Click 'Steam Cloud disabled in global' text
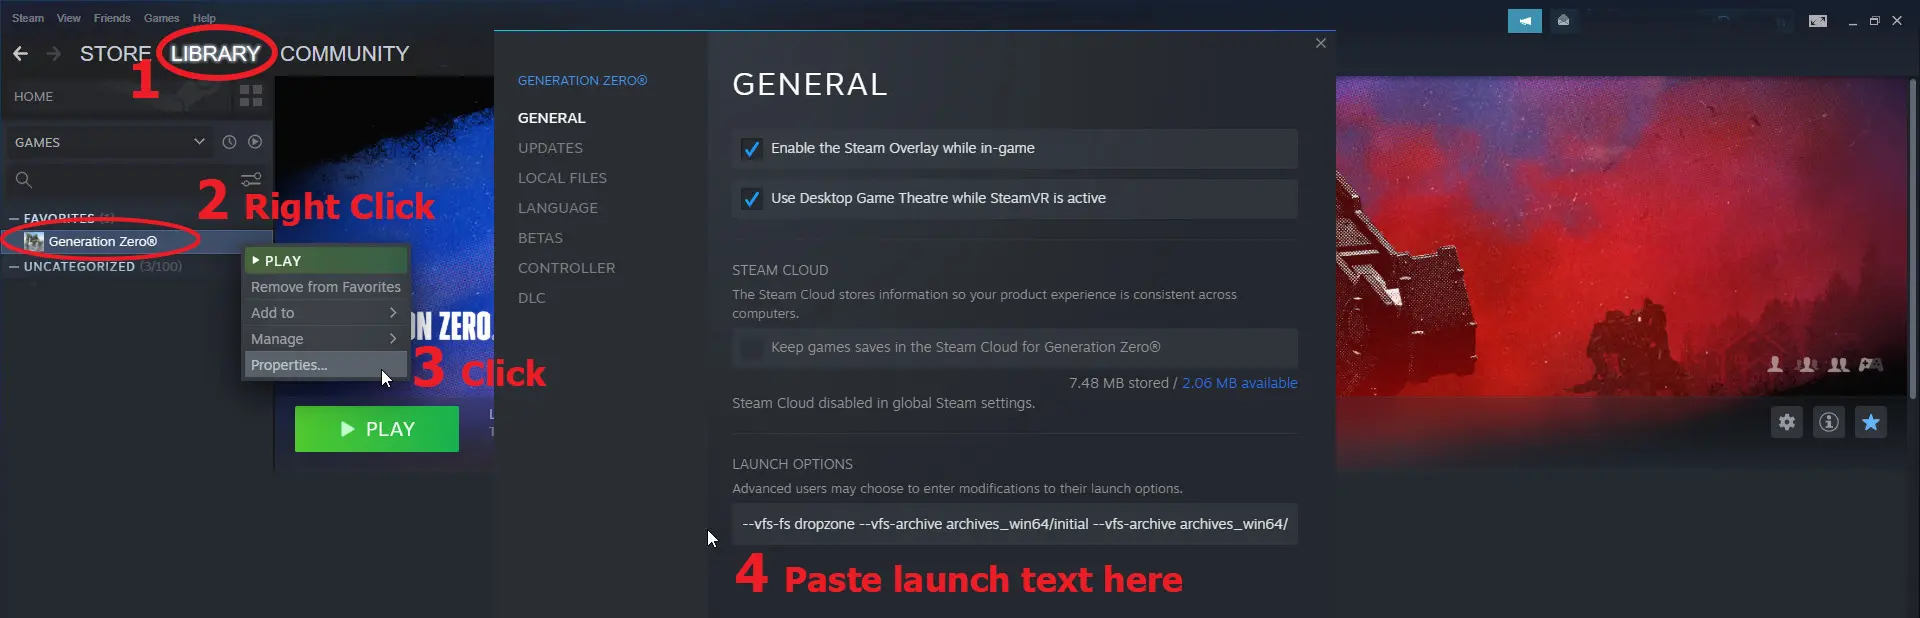 click(x=884, y=403)
